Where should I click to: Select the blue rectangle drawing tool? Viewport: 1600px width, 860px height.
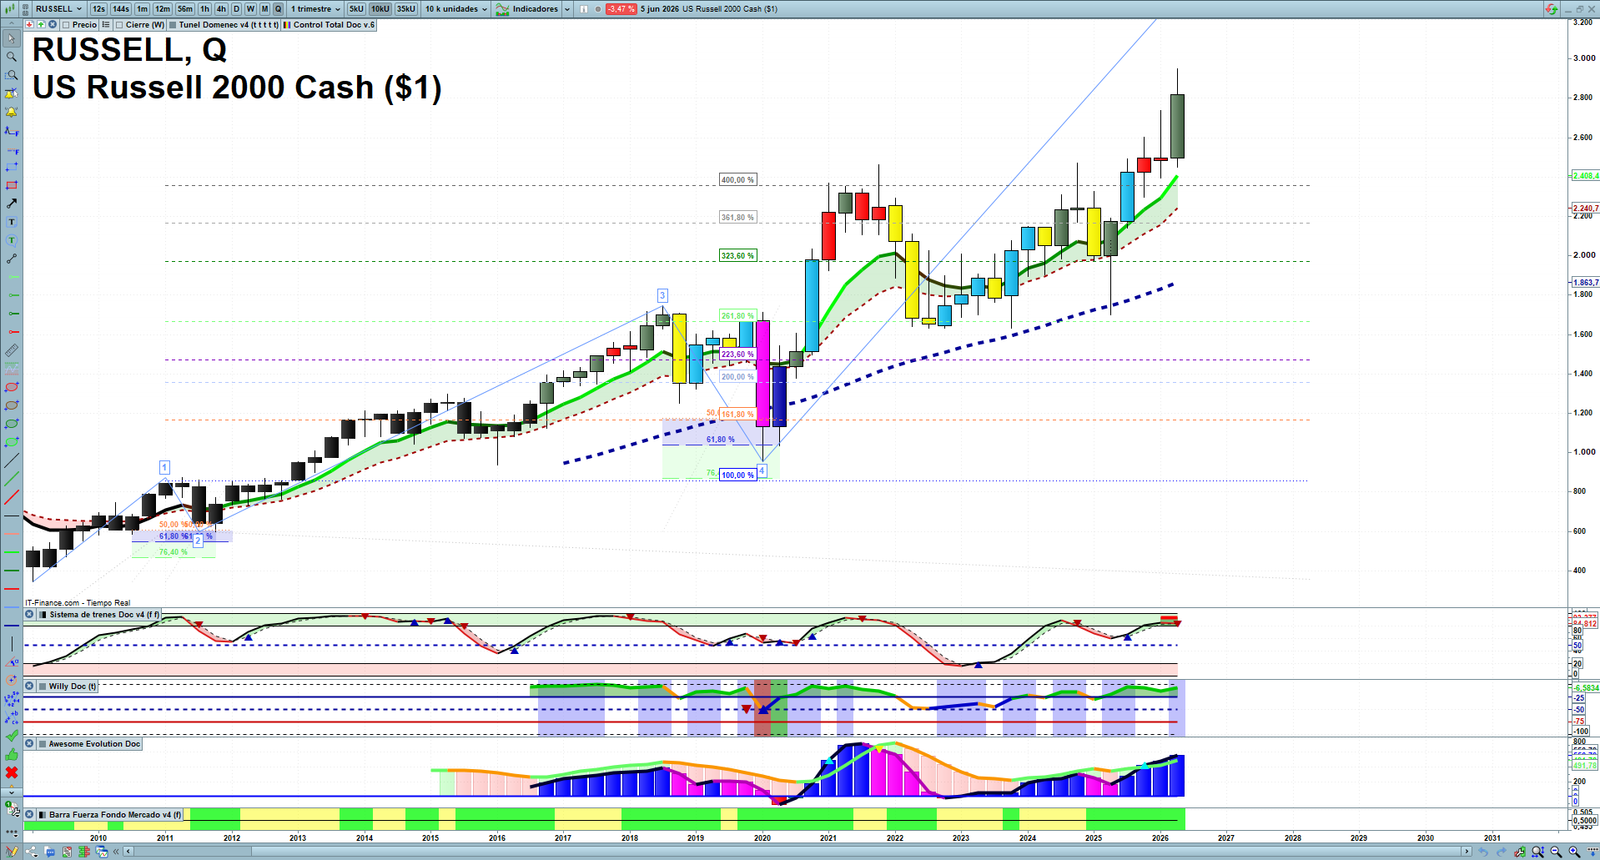coord(11,167)
